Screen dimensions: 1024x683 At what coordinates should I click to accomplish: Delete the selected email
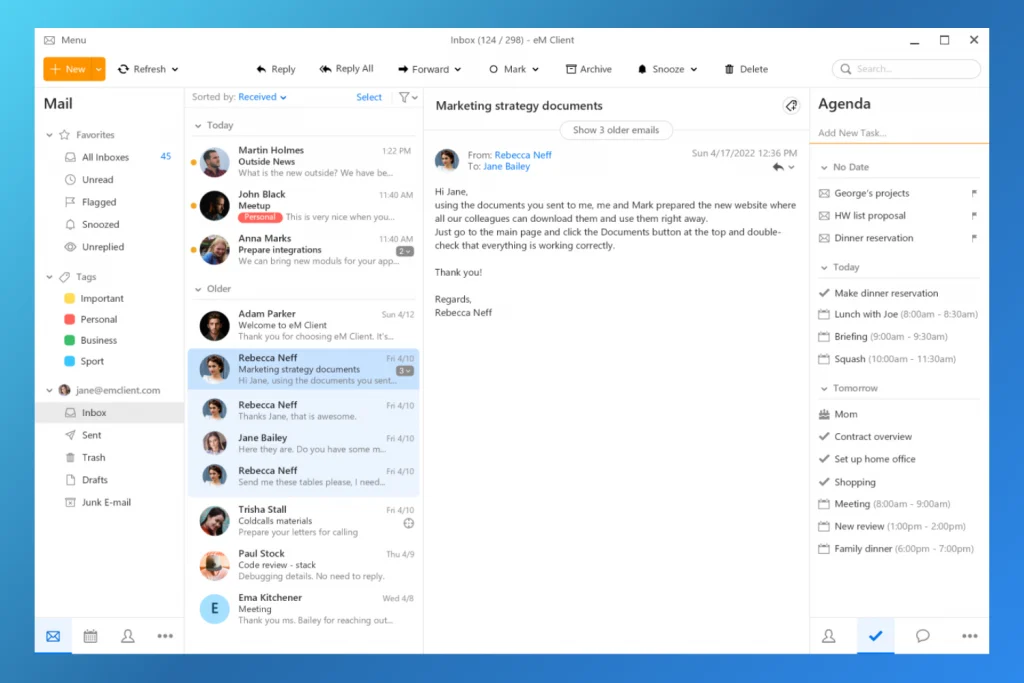746,69
